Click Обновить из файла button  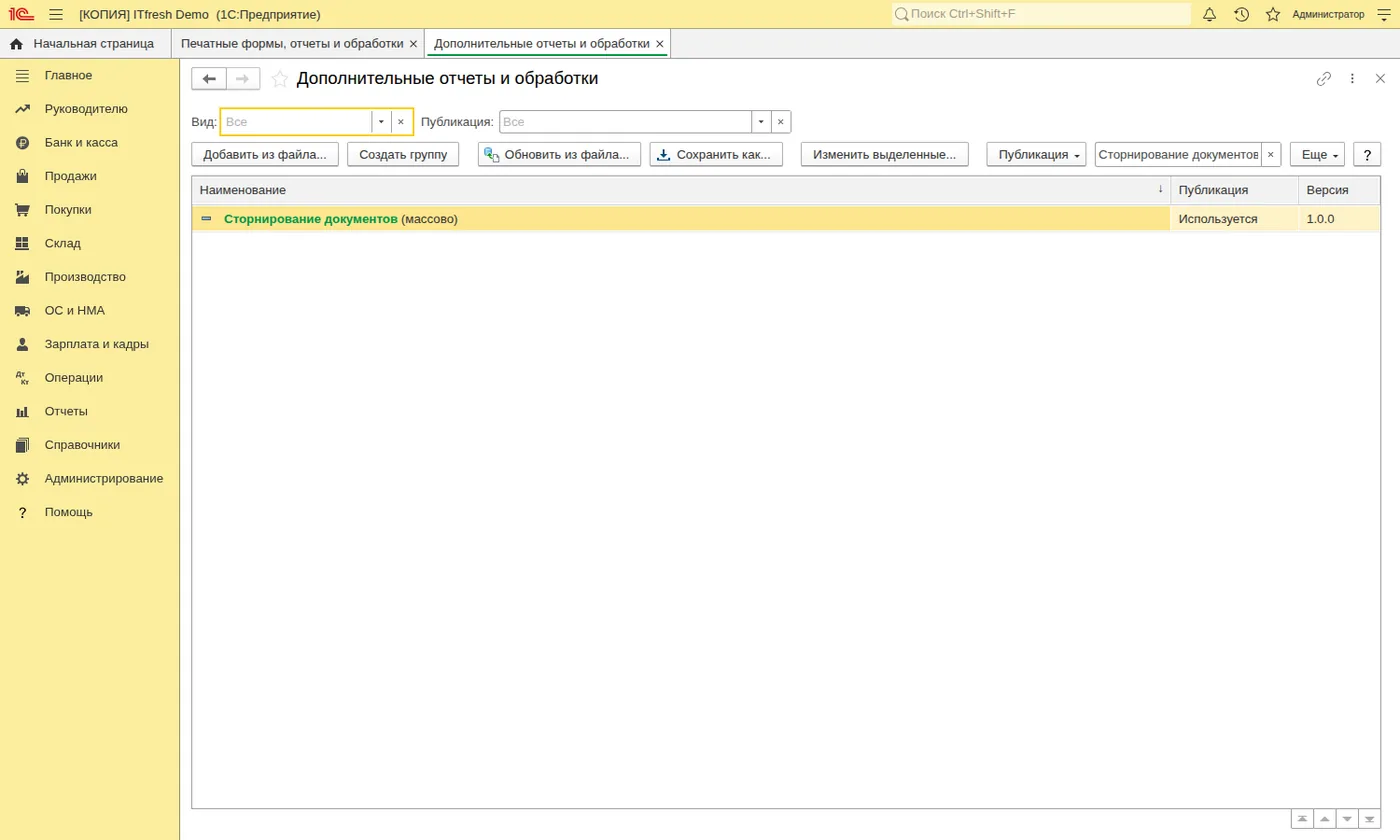pos(559,154)
